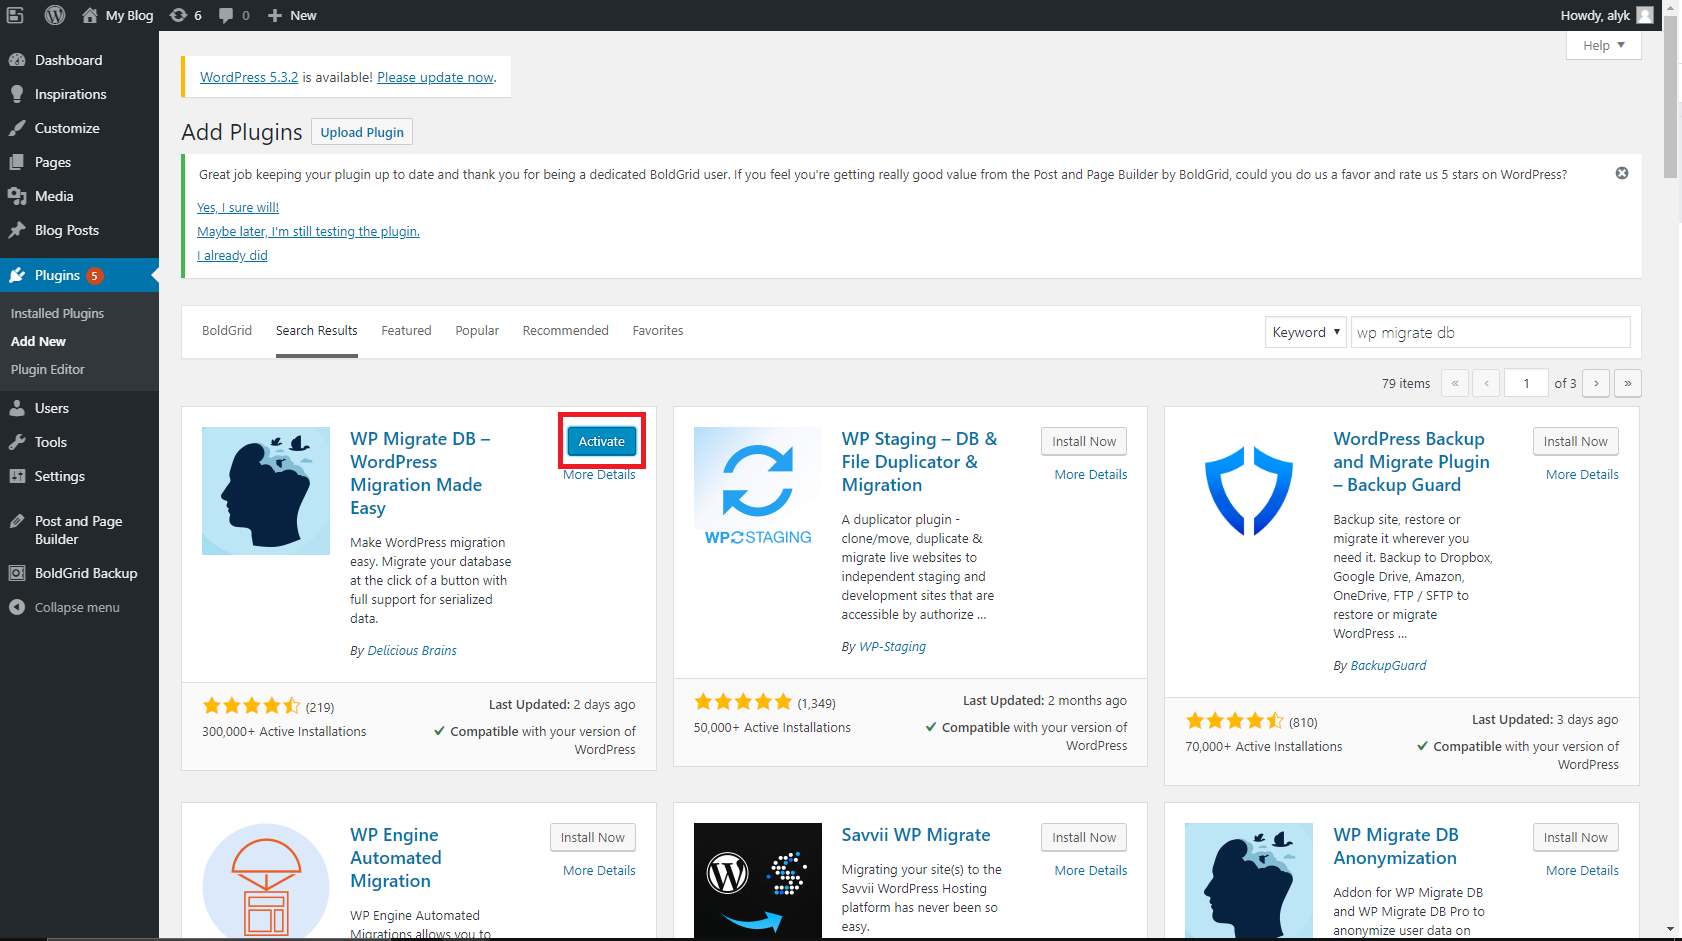Click the WordPress logo icon in admin bar
This screenshot has width=1682, height=941.
click(55, 15)
